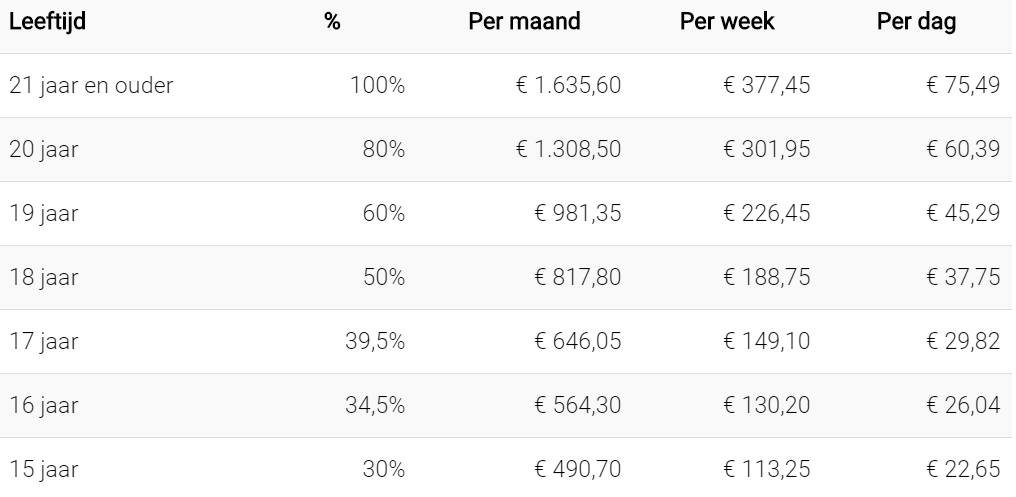Screen dimensions: 1016x497
Task: Click the Per week column header
Action: [x=727, y=22]
